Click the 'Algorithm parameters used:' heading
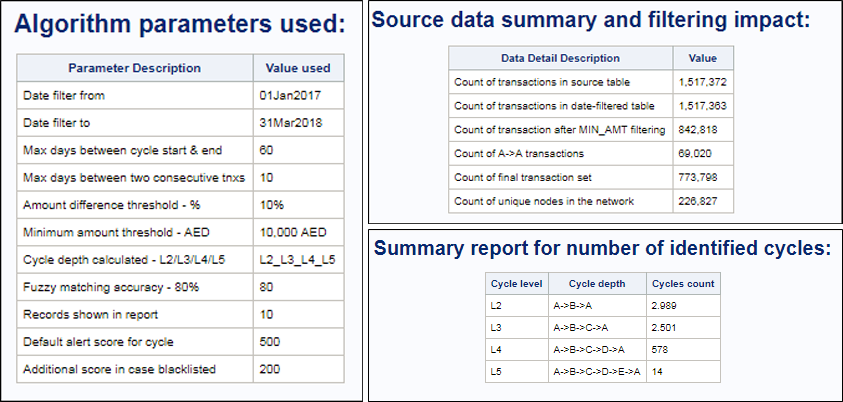 pyautogui.click(x=180, y=25)
